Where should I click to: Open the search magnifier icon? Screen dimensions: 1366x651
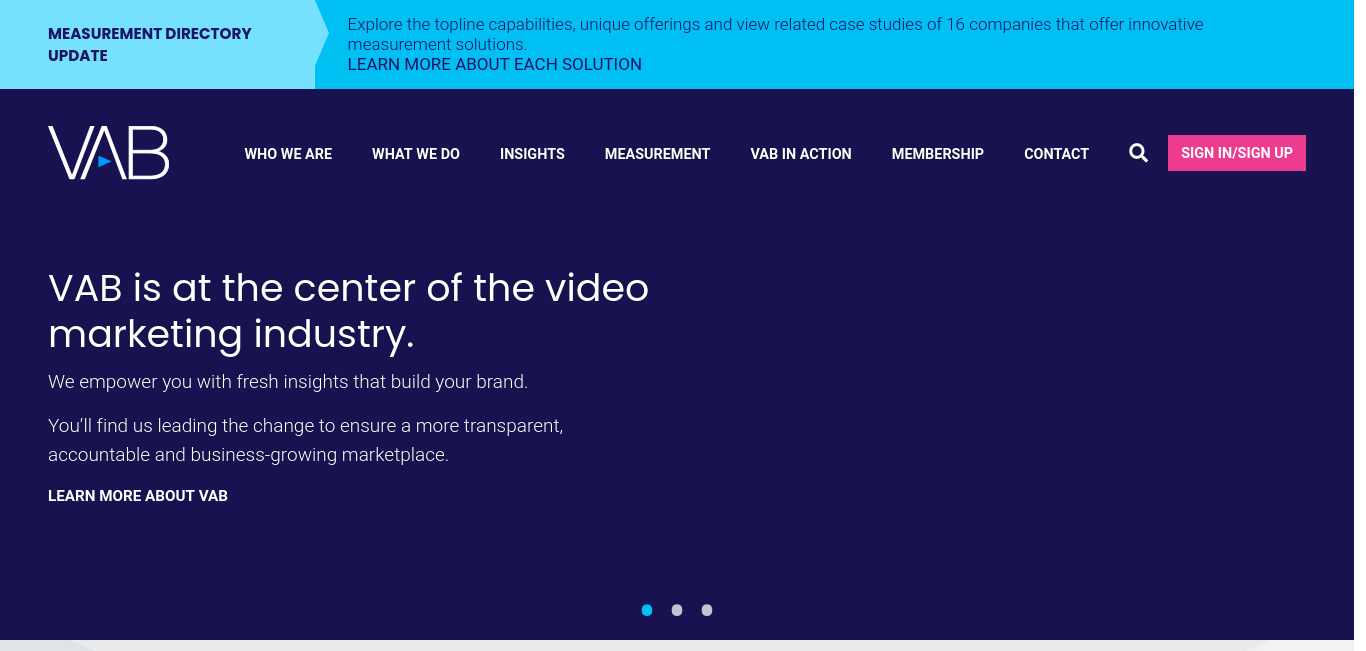1138,153
